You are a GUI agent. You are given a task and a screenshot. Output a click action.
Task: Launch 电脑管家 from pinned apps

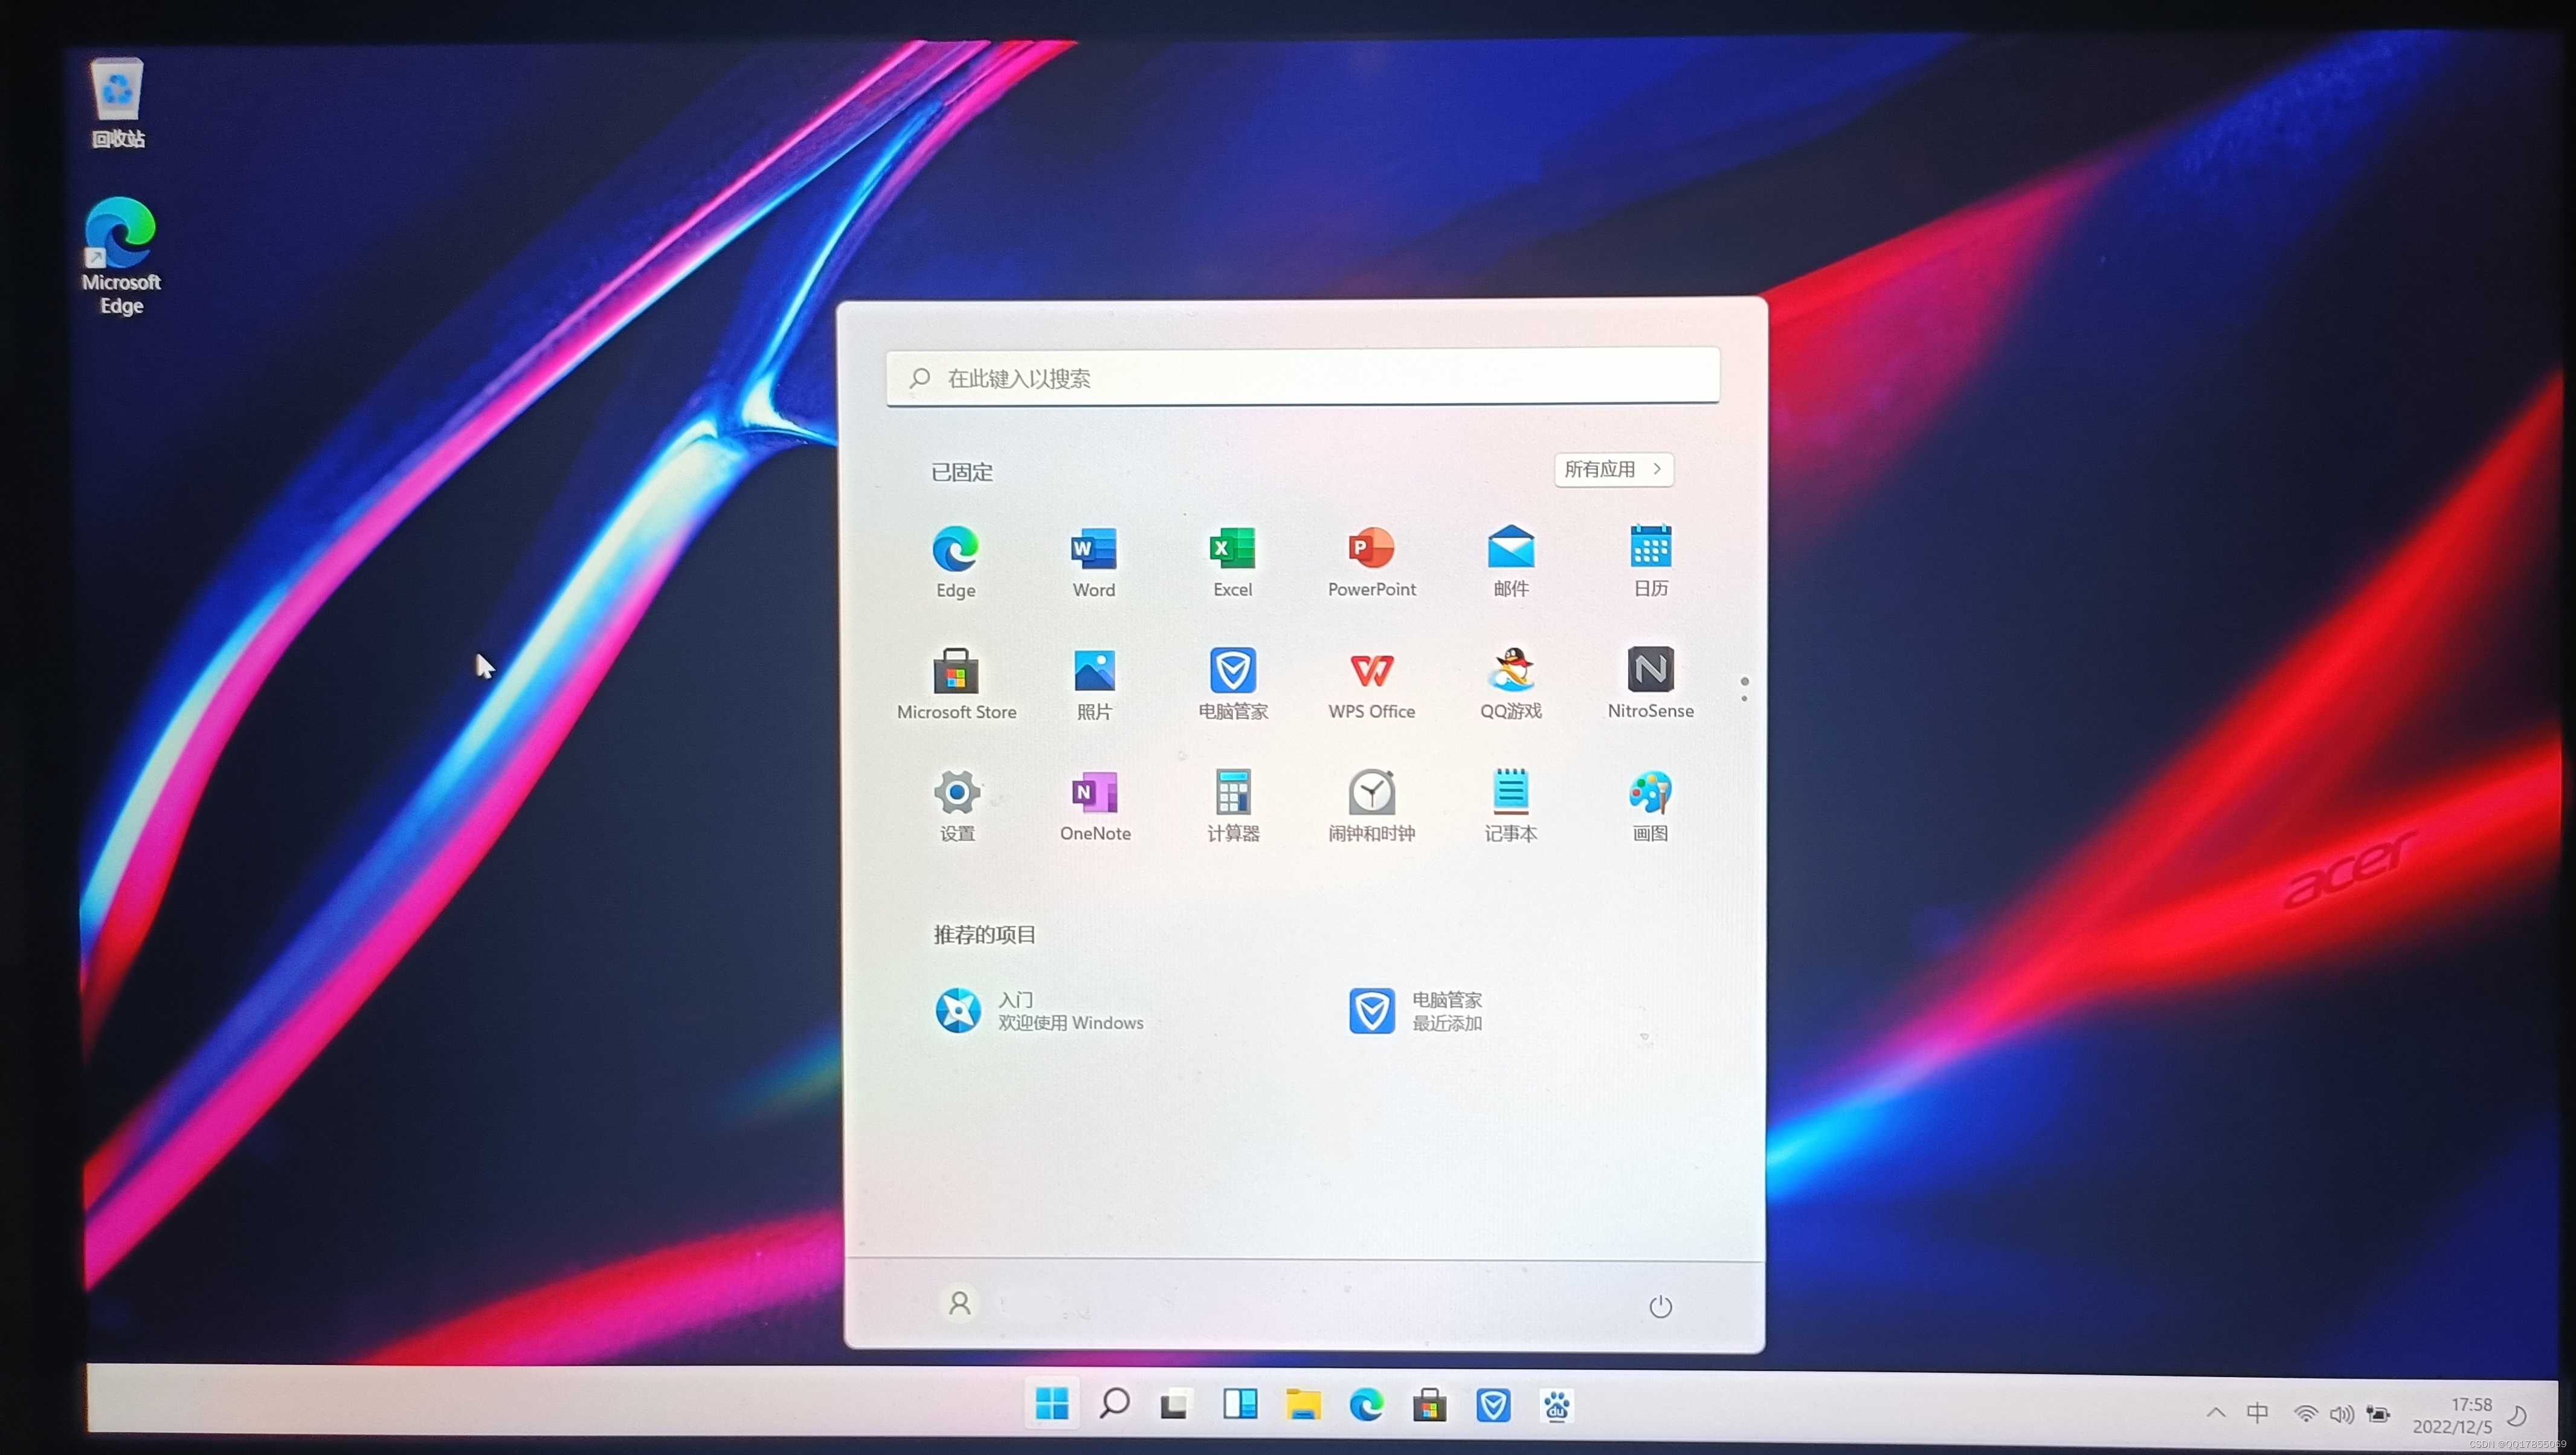tap(1232, 683)
